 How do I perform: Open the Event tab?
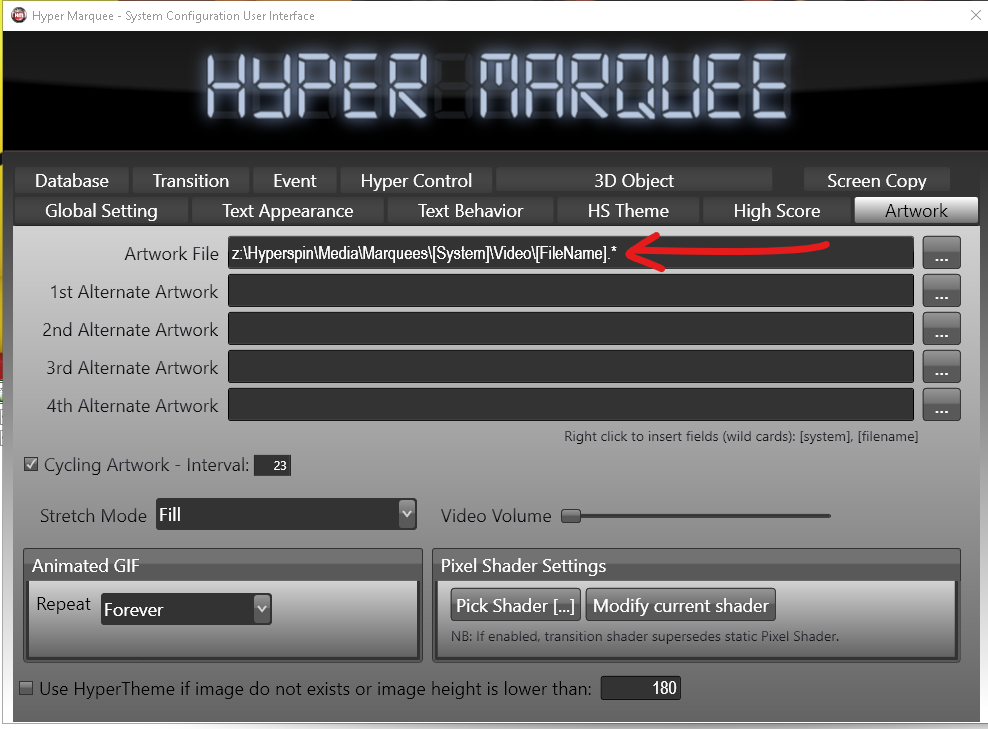pyautogui.click(x=294, y=181)
